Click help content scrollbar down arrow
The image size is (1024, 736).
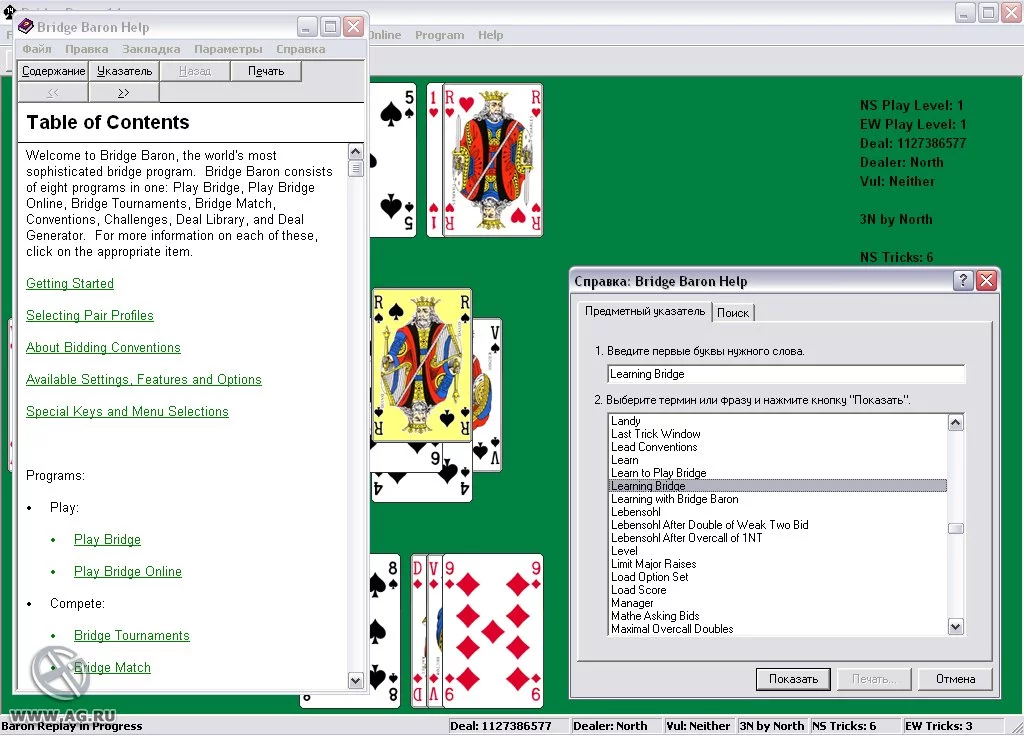pyautogui.click(x=355, y=680)
